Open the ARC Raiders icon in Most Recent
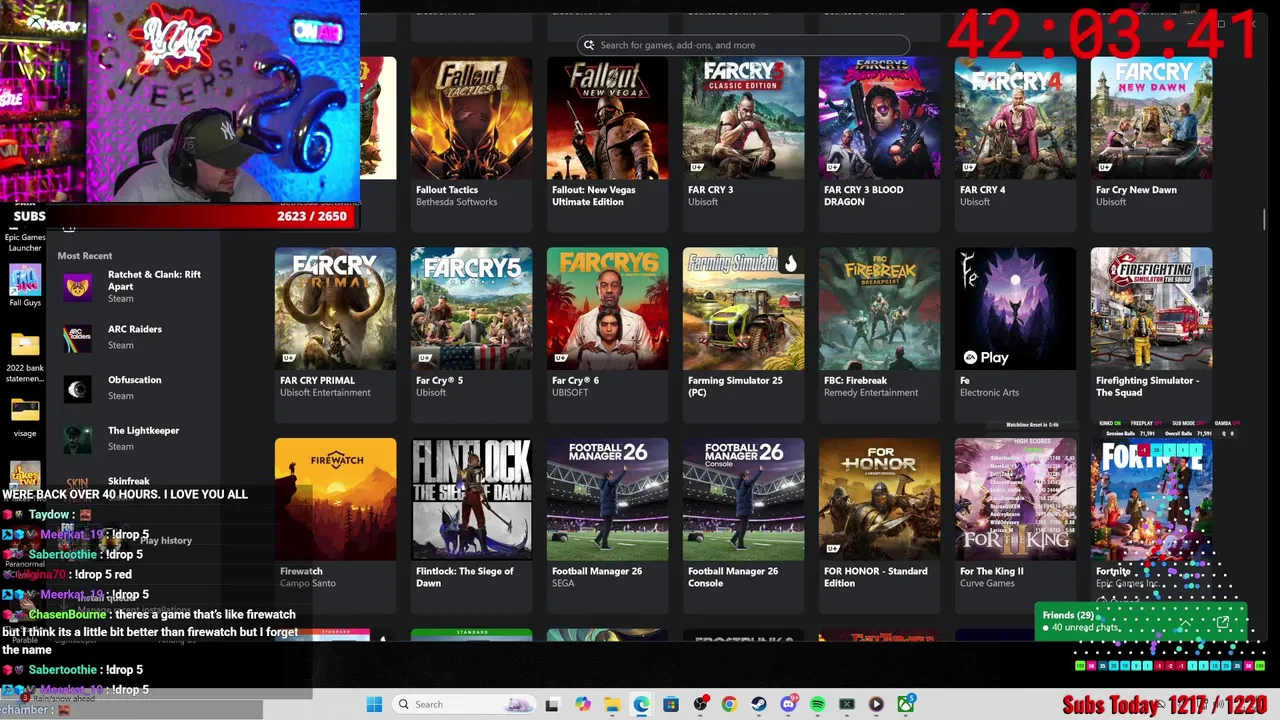The image size is (1280, 720). [78, 338]
